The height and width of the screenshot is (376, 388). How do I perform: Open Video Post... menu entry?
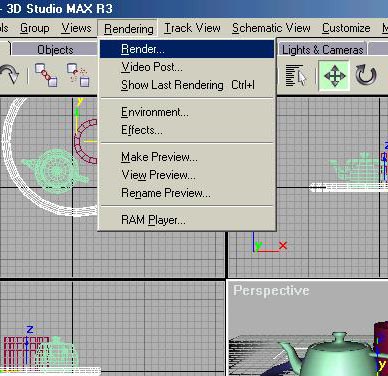click(187, 67)
